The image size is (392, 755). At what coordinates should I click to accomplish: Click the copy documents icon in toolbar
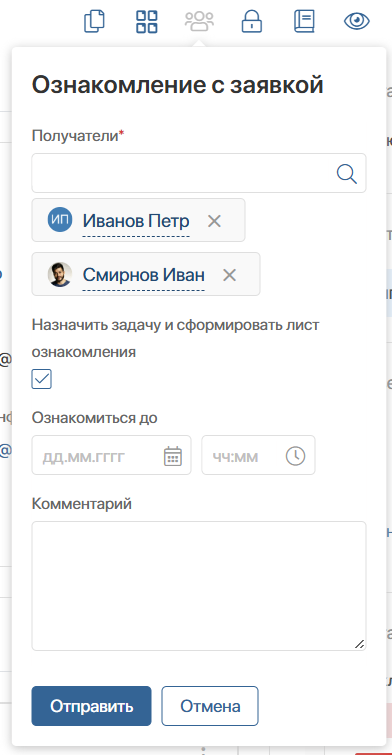pyautogui.click(x=94, y=22)
